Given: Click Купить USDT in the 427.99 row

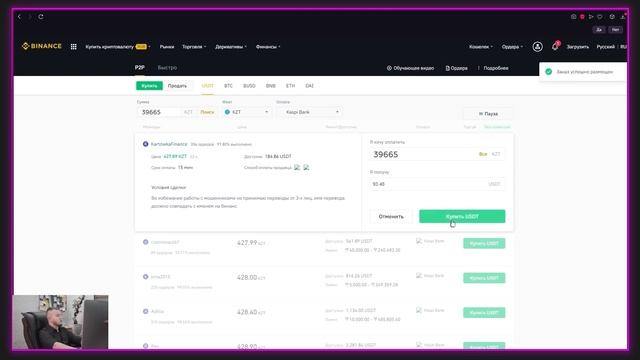Looking at the screenshot, I should pyautogui.click(x=484, y=243).
